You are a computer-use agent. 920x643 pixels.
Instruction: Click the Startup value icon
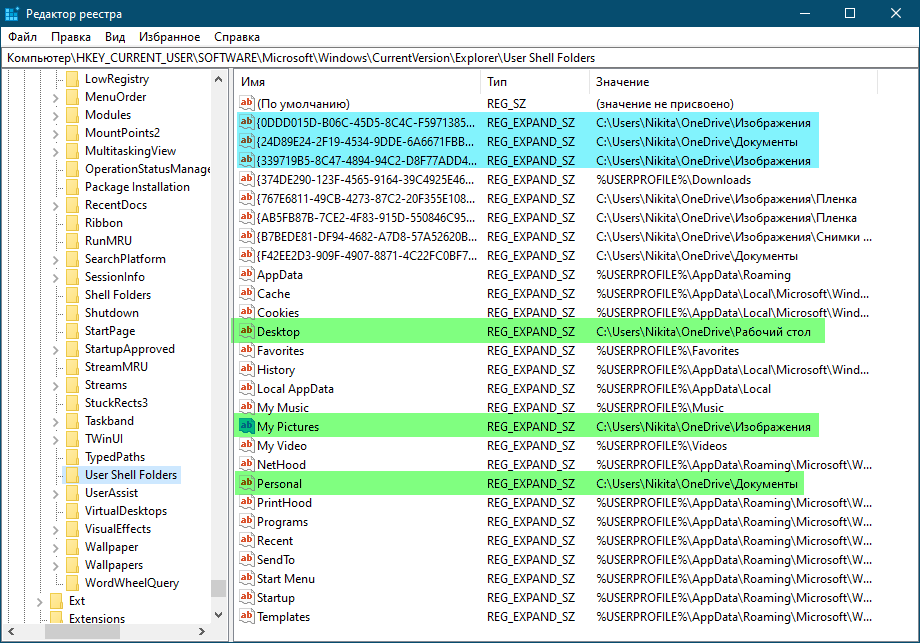[246, 597]
